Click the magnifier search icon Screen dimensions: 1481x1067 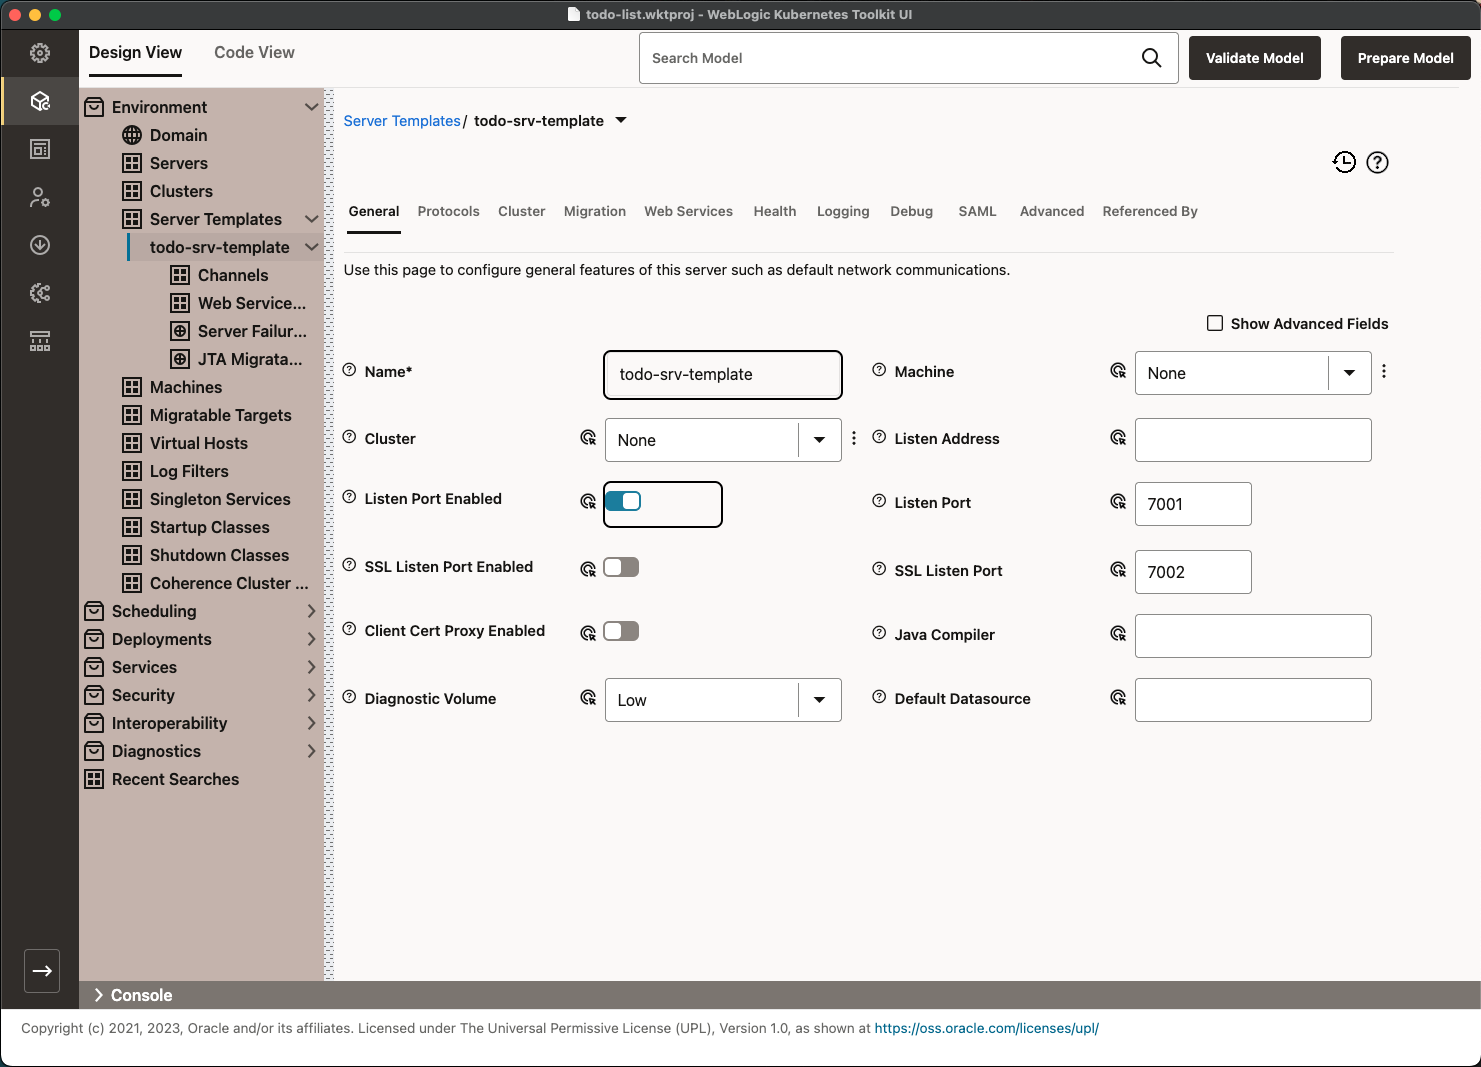tap(1151, 58)
